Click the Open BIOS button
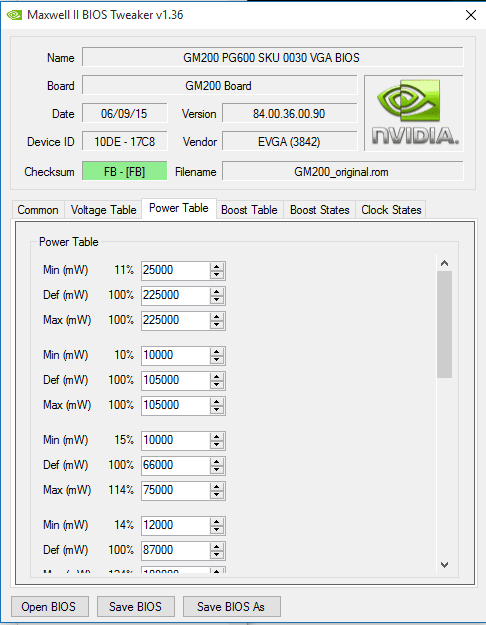This screenshot has height=625, width=486. pos(49,606)
